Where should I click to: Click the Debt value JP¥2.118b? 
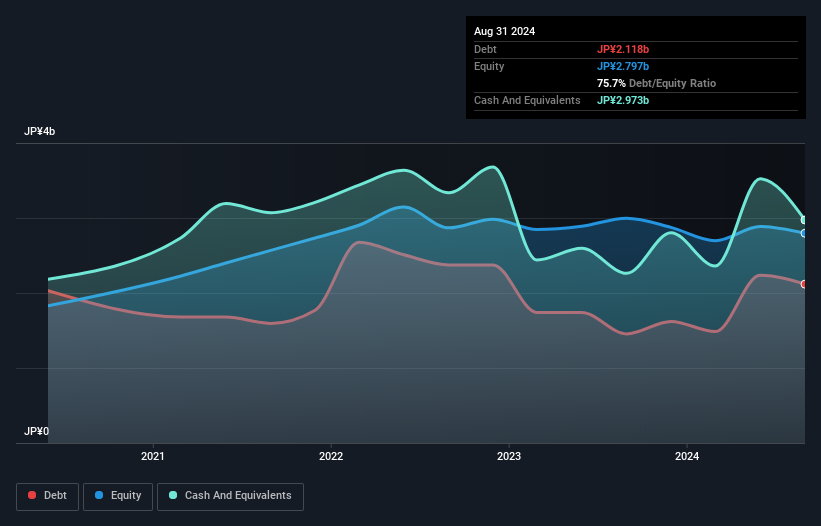(x=623, y=49)
